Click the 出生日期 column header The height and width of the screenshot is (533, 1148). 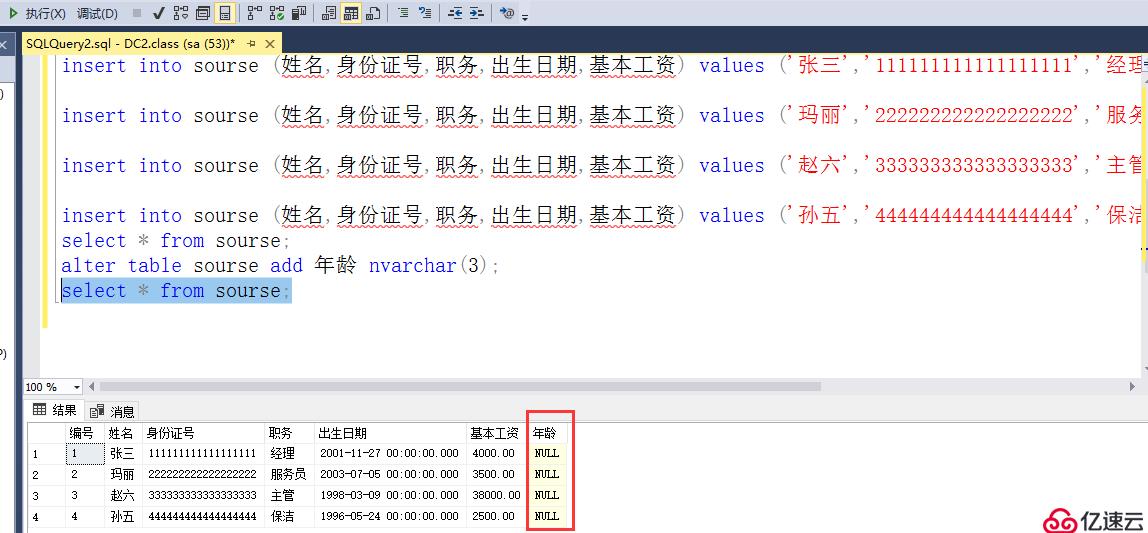pos(392,433)
